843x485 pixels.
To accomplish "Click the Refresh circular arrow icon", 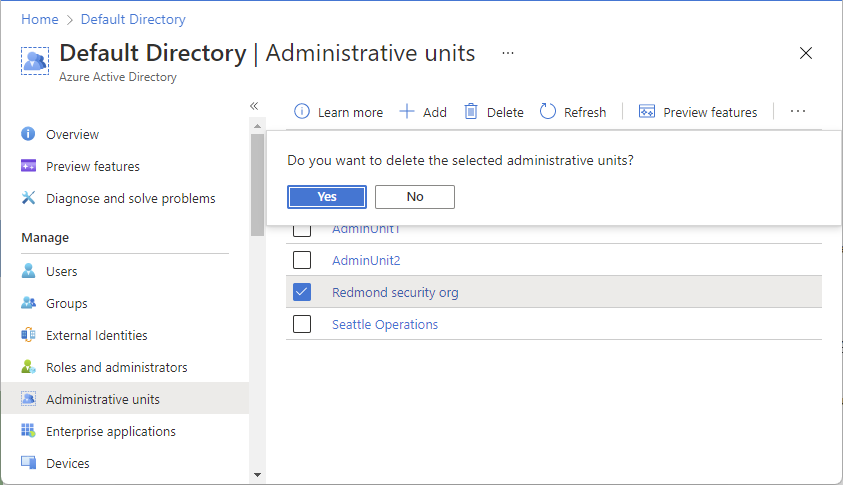I will pos(547,111).
